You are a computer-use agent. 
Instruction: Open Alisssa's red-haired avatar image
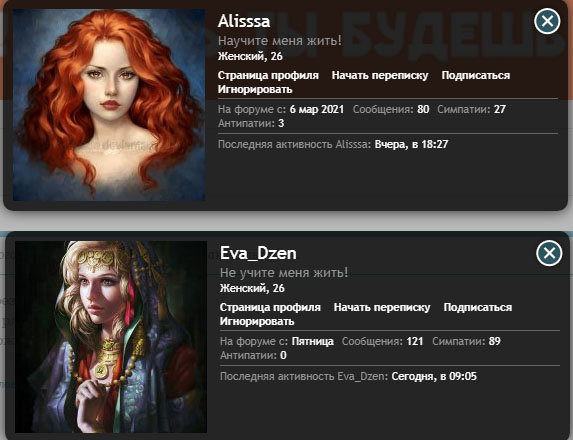109,105
